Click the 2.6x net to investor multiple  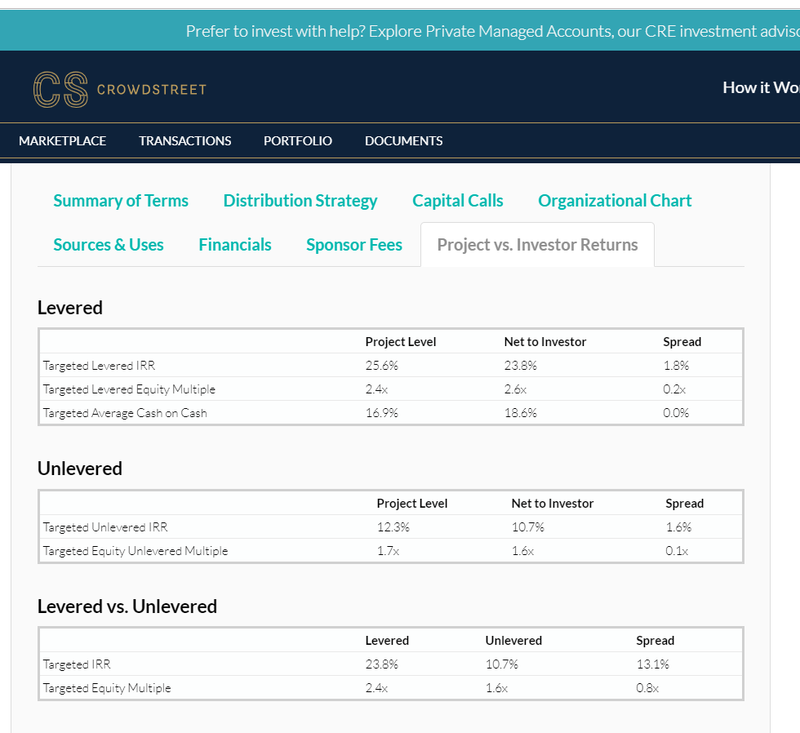tap(515, 389)
